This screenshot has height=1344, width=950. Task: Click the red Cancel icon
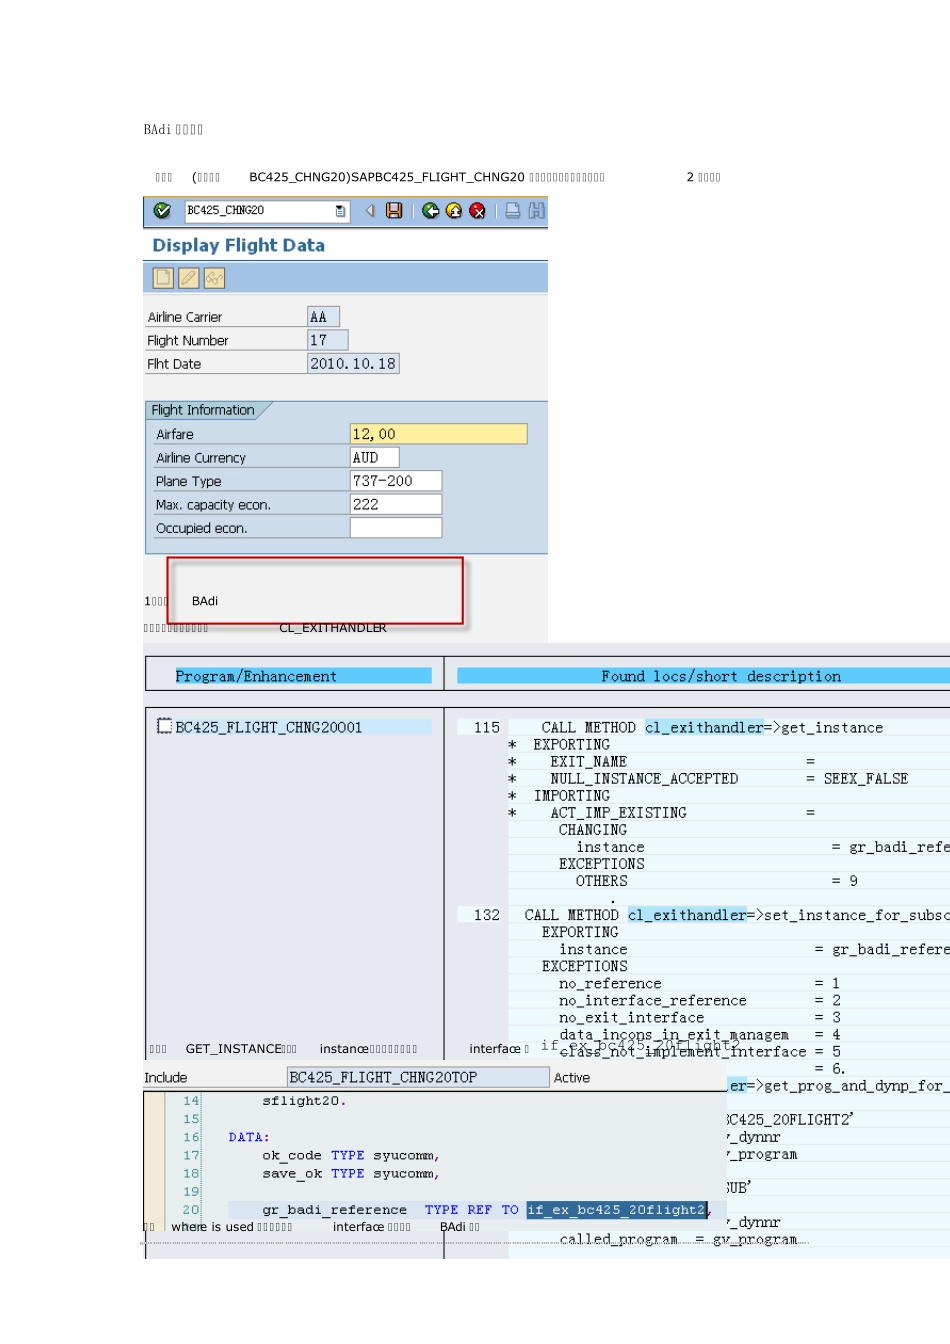tap(477, 210)
